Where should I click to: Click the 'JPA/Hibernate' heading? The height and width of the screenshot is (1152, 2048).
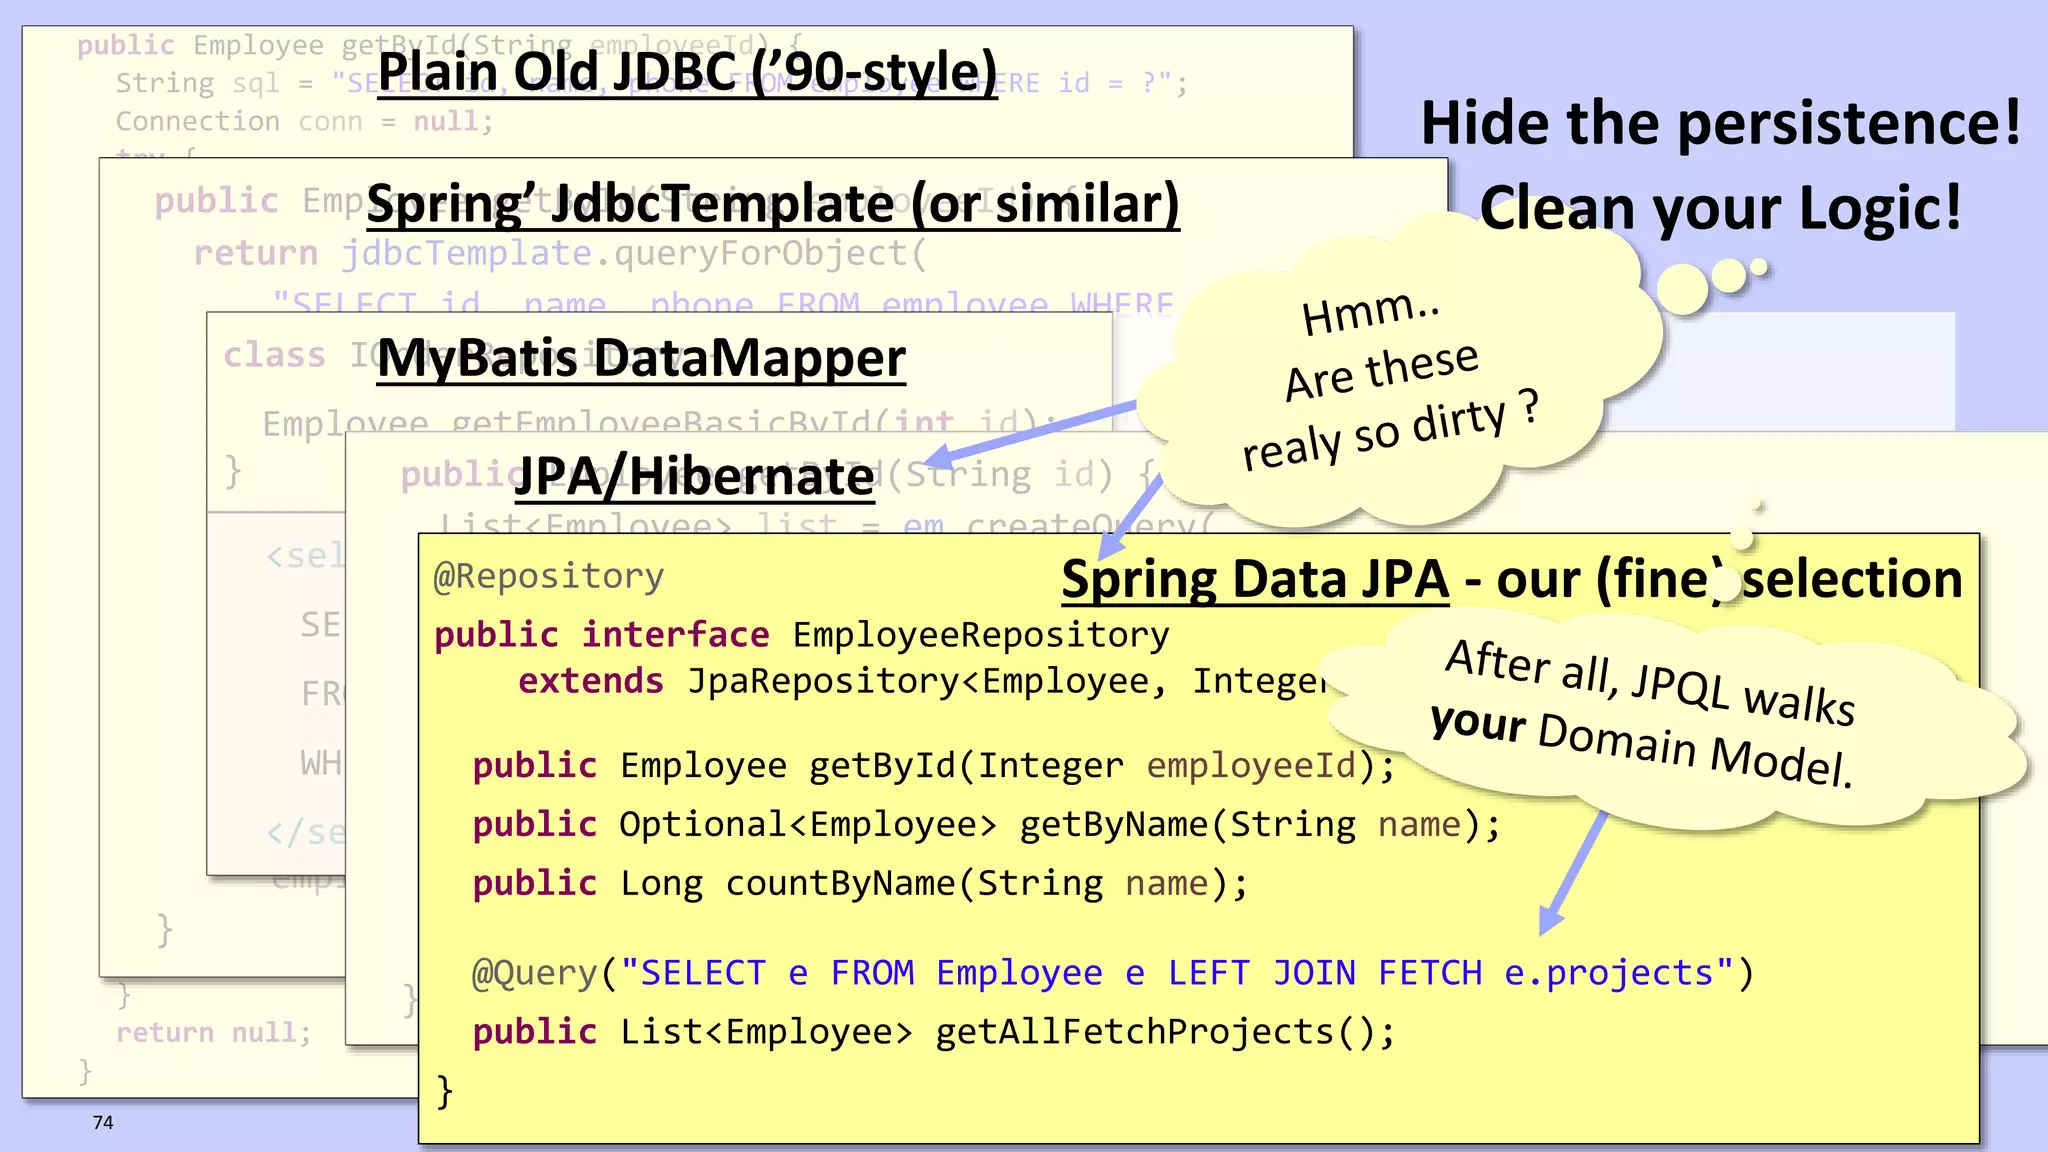[x=695, y=476]
